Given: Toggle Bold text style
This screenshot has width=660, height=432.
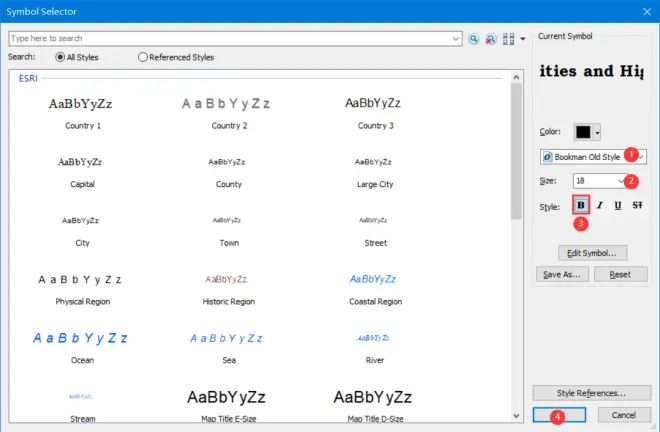Looking at the screenshot, I should click(581, 205).
